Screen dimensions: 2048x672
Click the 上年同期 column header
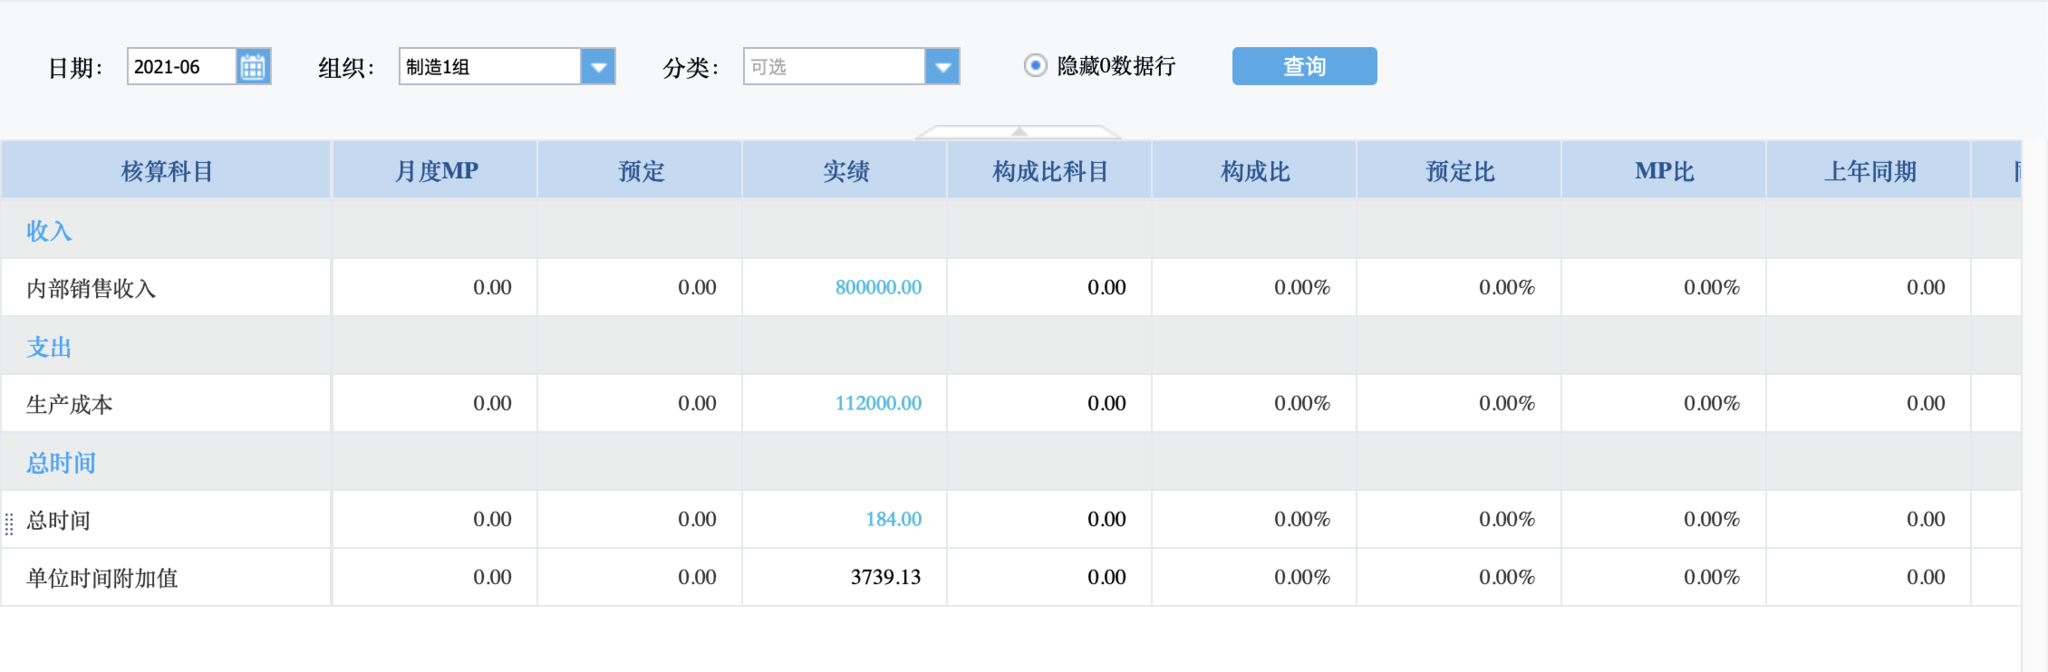pyautogui.click(x=1869, y=171)
